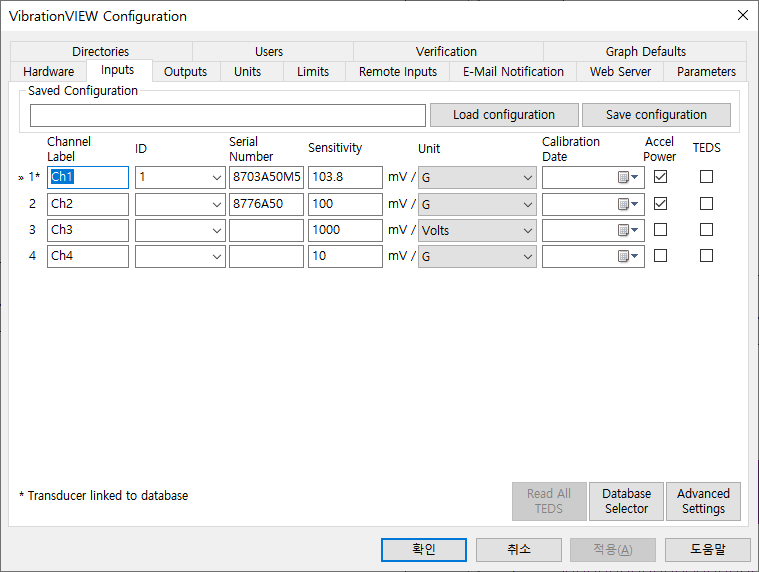The width and height of the screenshot is (759, 572).
Task: Open help with the 도움말 button
Action: pyautogui.click(x=707, y=550)
